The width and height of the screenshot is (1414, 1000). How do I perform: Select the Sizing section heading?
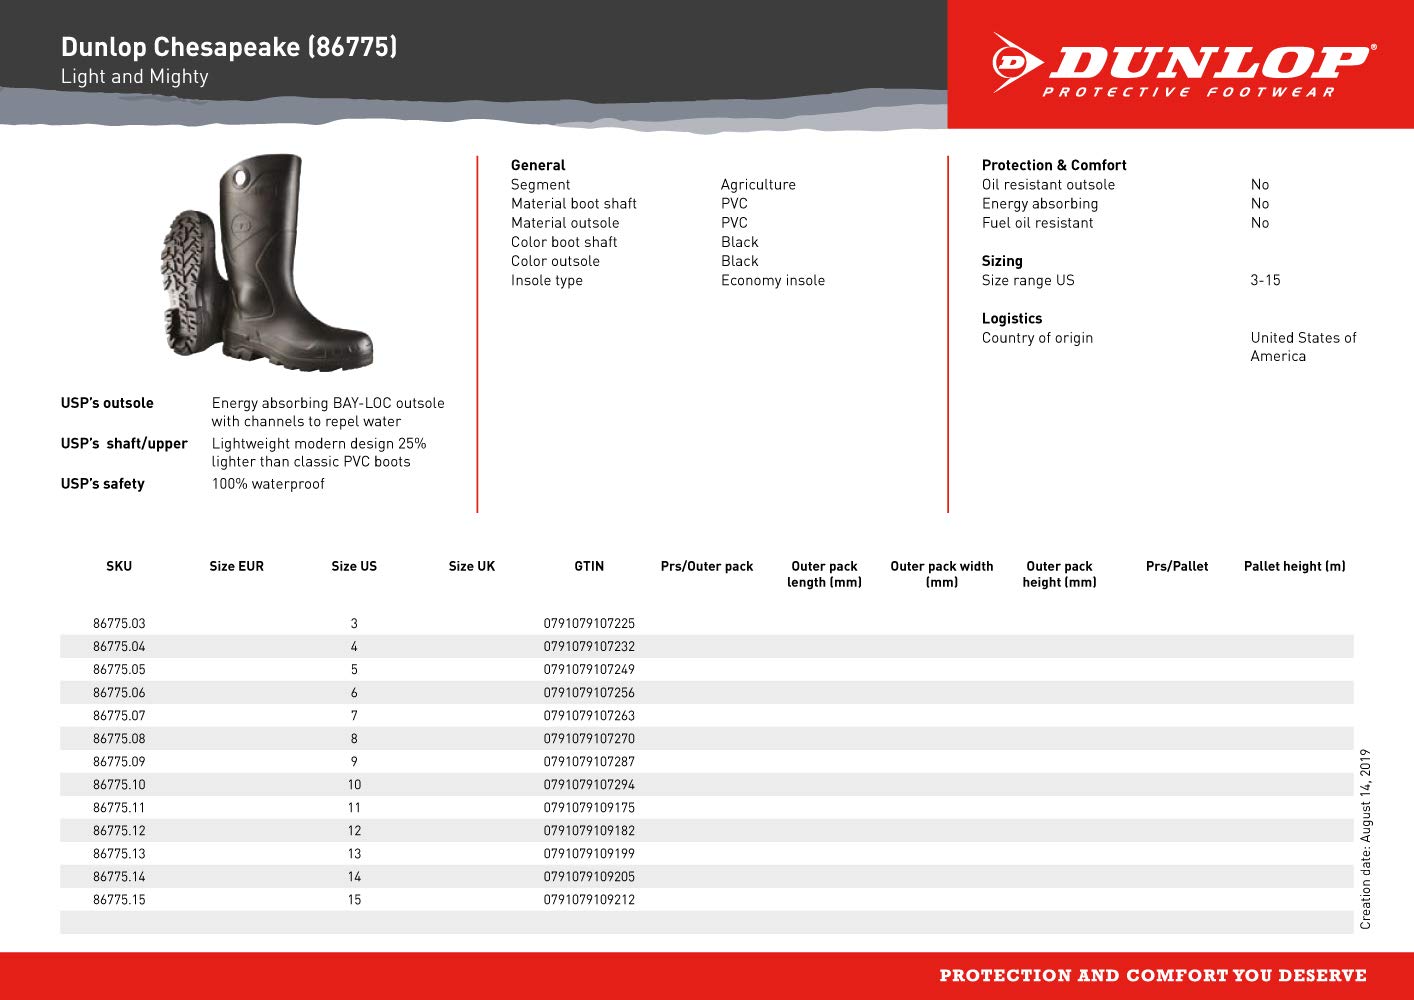tap(1002, 261)
